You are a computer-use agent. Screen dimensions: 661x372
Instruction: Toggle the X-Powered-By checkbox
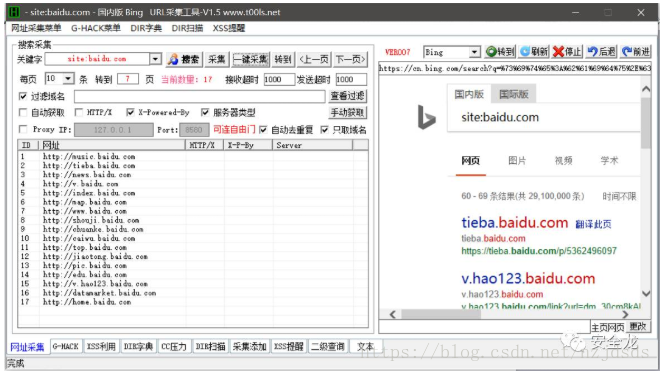[130, 112]
